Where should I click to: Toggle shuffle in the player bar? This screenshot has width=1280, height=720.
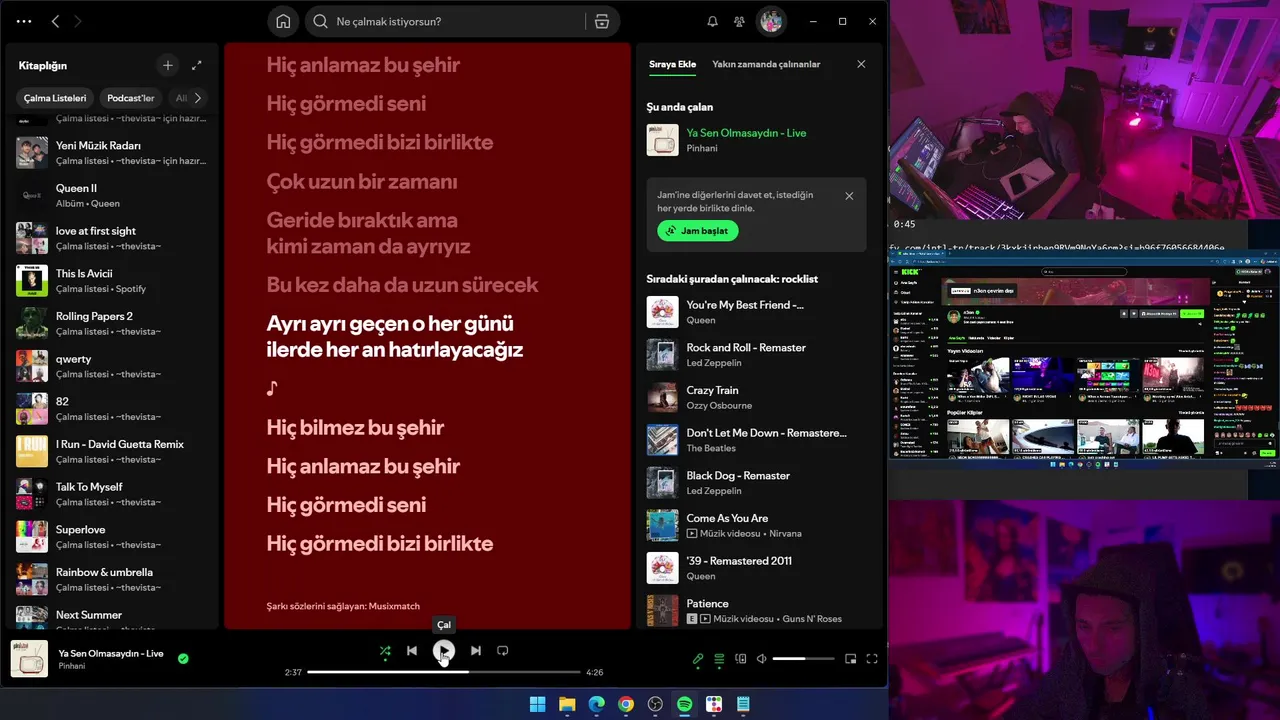[x=385, y=651]
